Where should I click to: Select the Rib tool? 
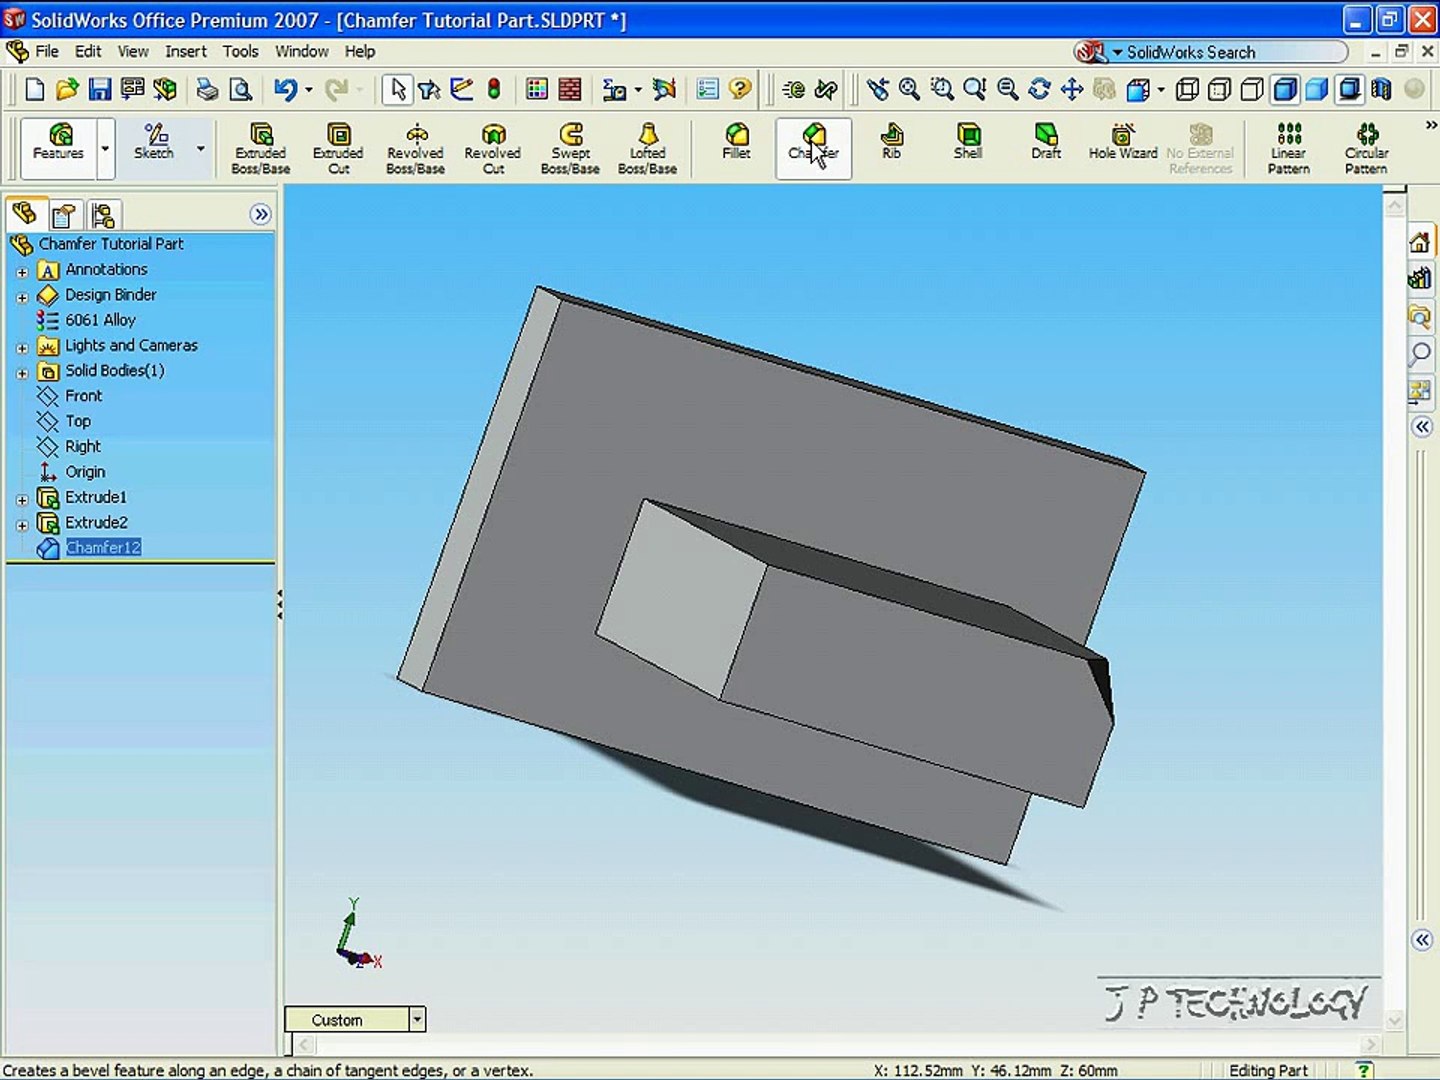(891, 142)
